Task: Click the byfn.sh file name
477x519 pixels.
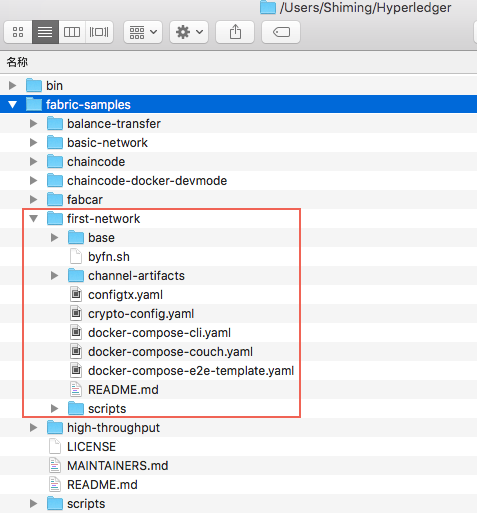Action: [x=109, y=257]
